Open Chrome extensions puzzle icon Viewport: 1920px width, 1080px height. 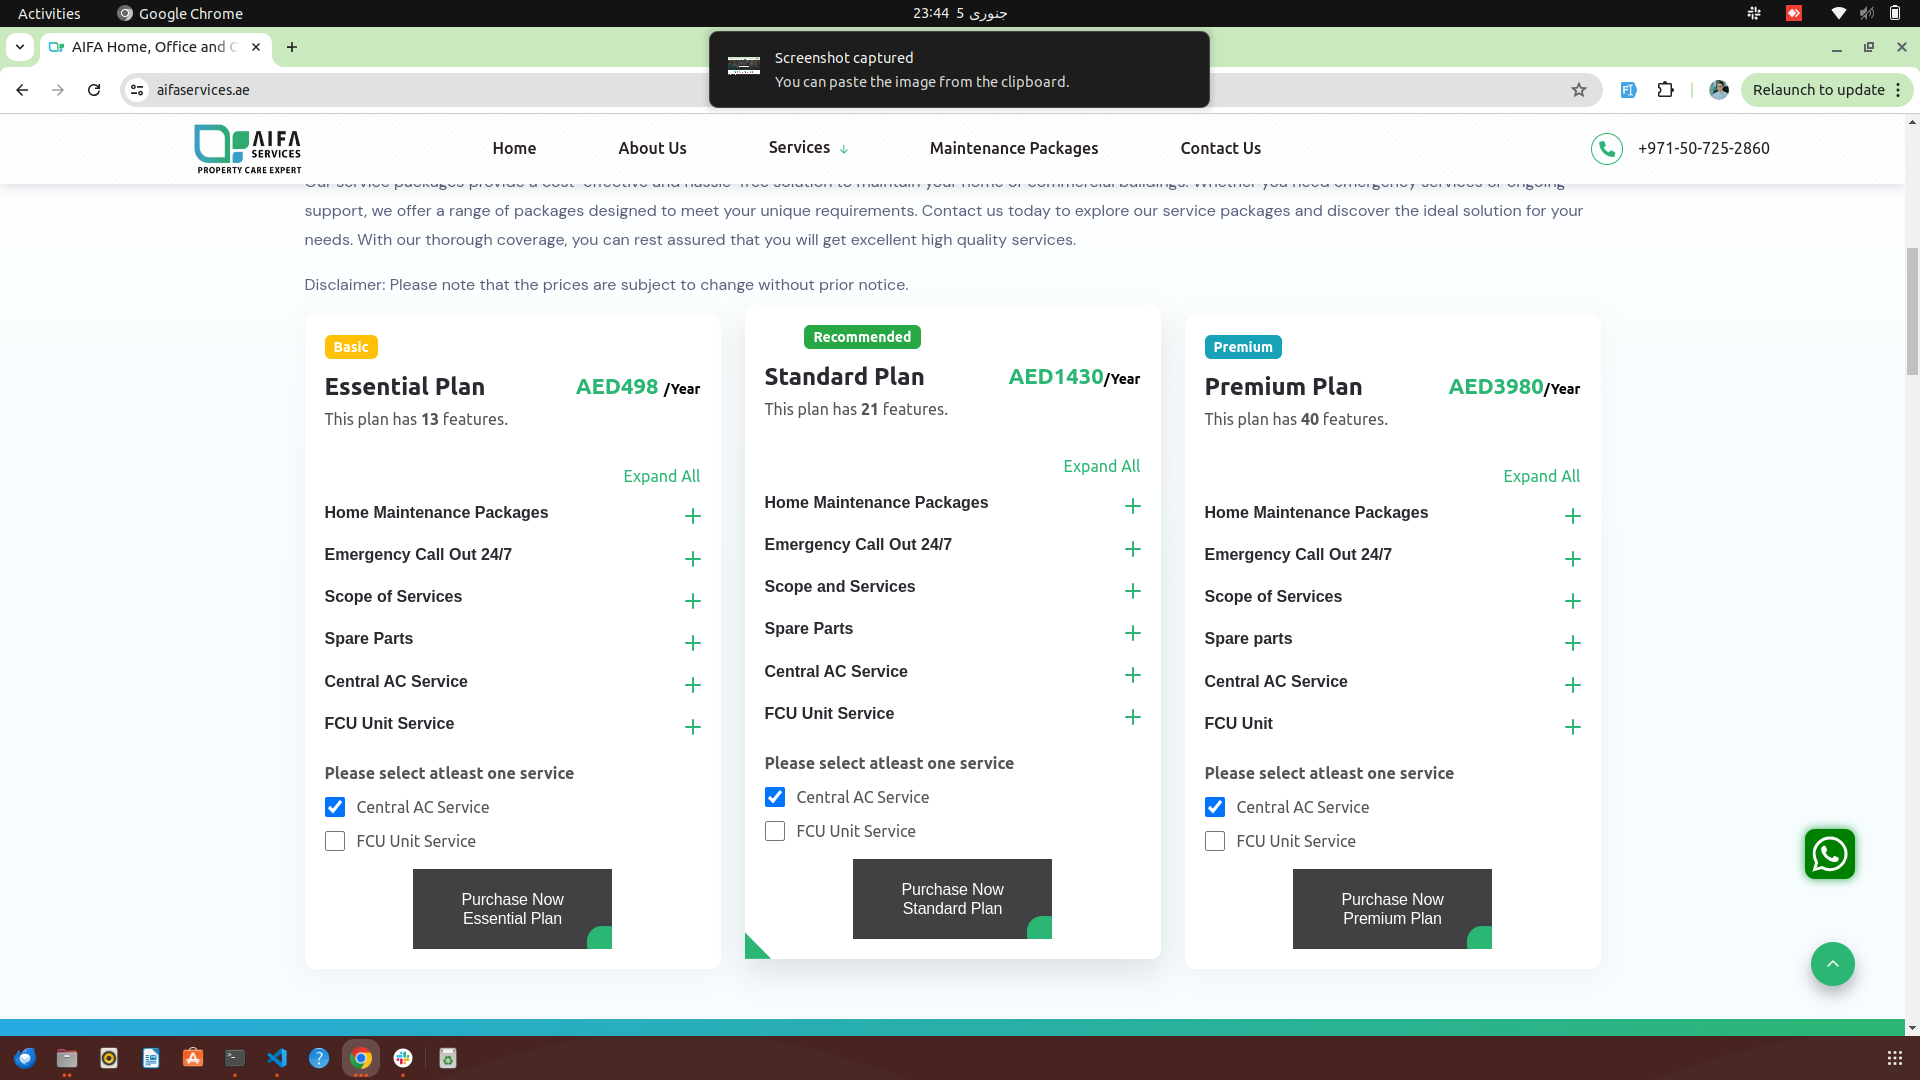[1665, 90]
